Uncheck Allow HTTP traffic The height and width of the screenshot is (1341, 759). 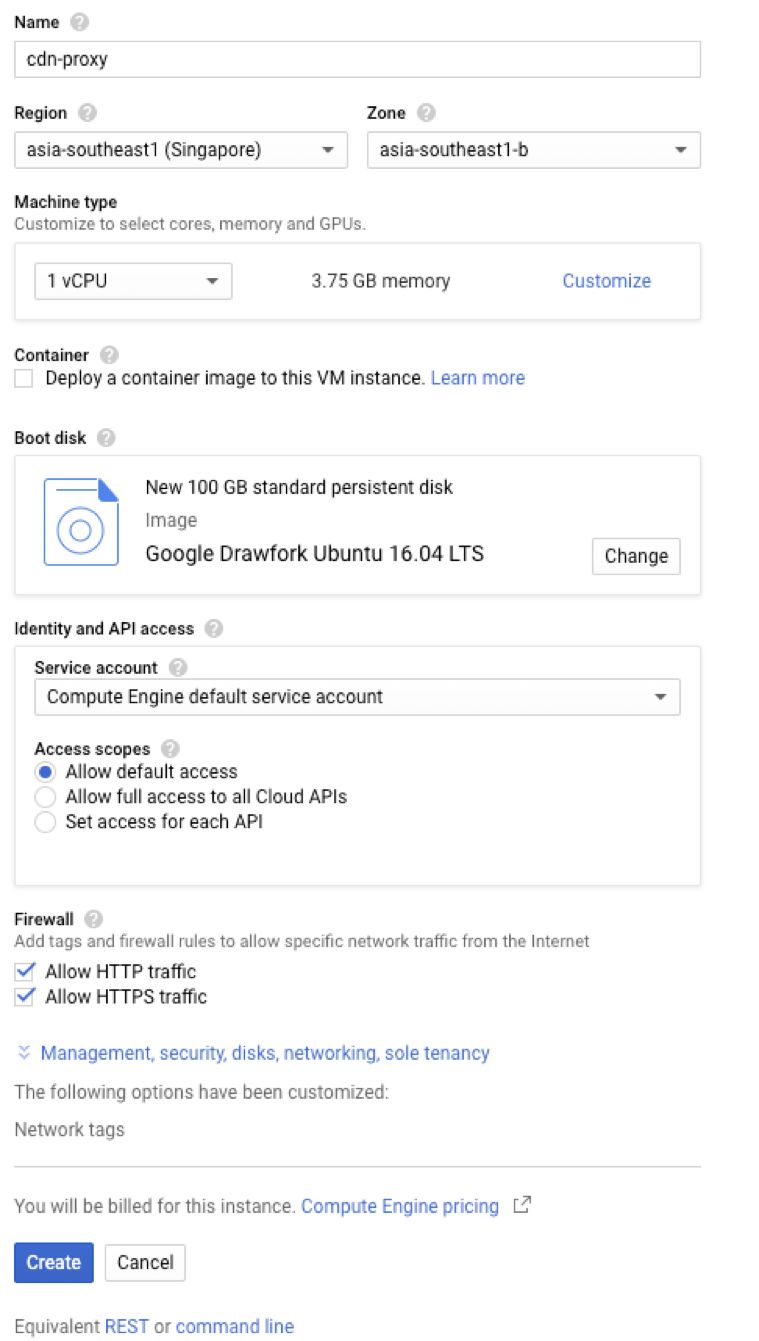pyautogui.click(x=24, y=971)
